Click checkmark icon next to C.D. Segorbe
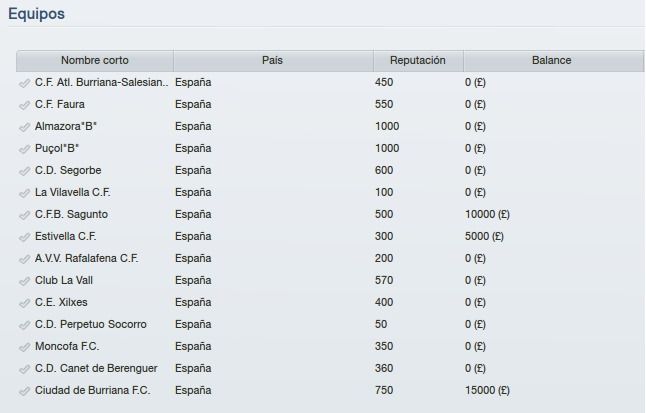Viewport: 646px width, 413px height. tap(24, 171)
